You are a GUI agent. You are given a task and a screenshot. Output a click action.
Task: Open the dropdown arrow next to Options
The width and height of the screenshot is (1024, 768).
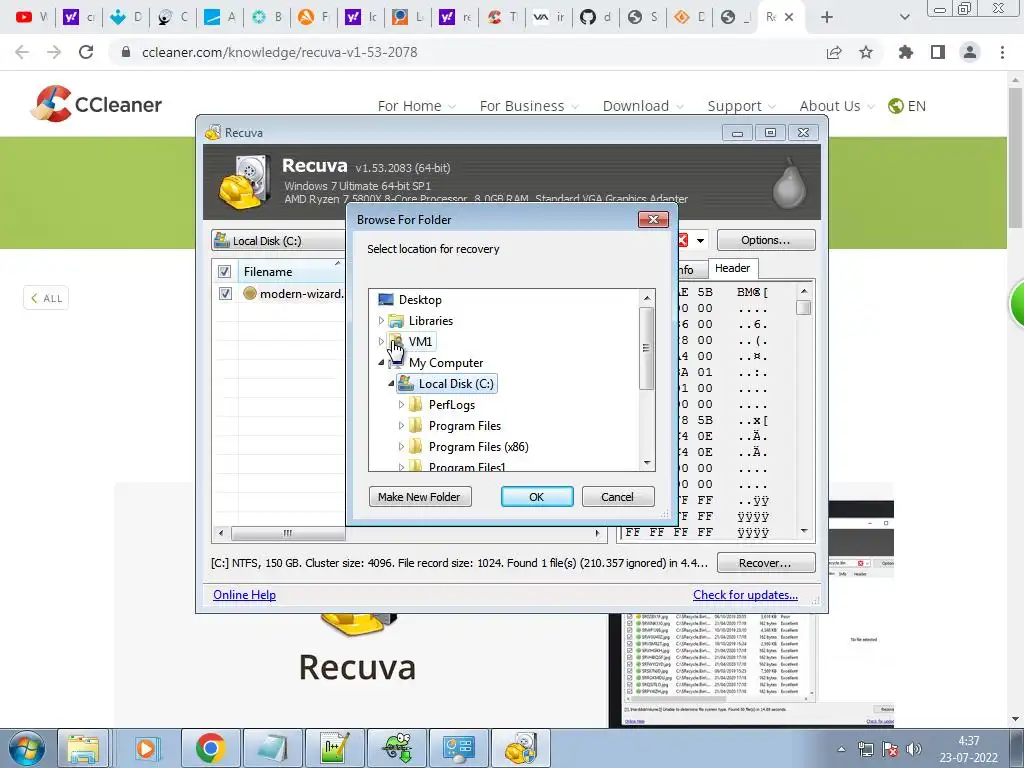coord(700,240)
